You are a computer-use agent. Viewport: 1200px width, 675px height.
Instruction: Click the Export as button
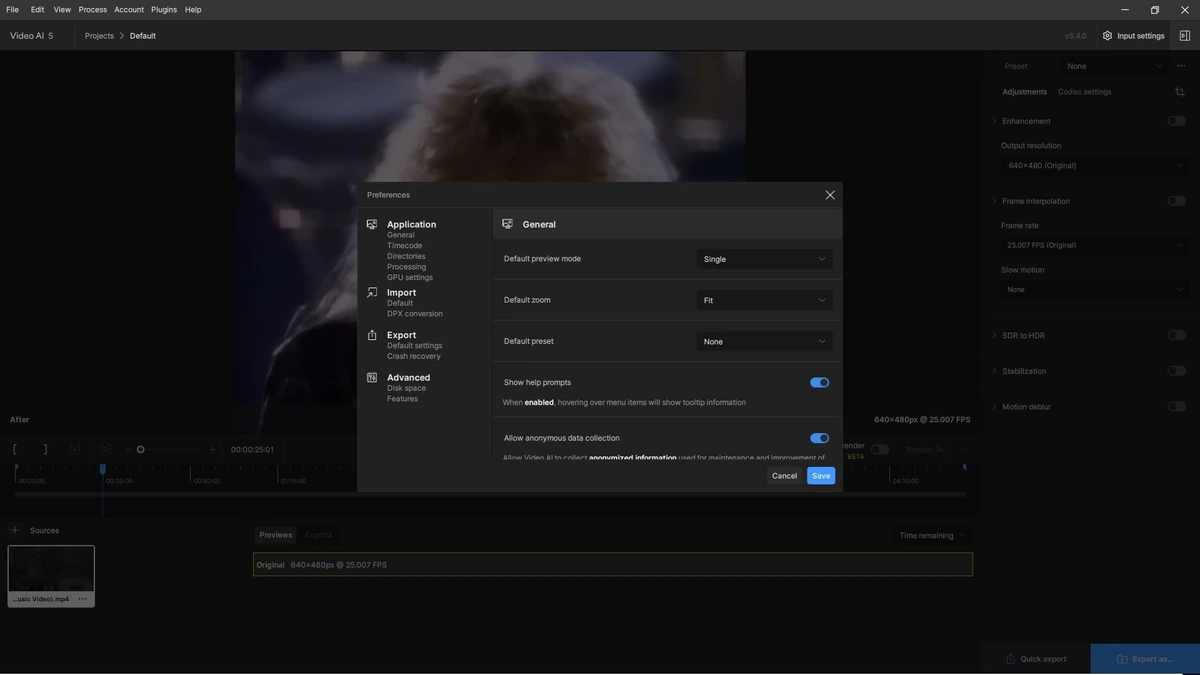tap(1145, 659)
